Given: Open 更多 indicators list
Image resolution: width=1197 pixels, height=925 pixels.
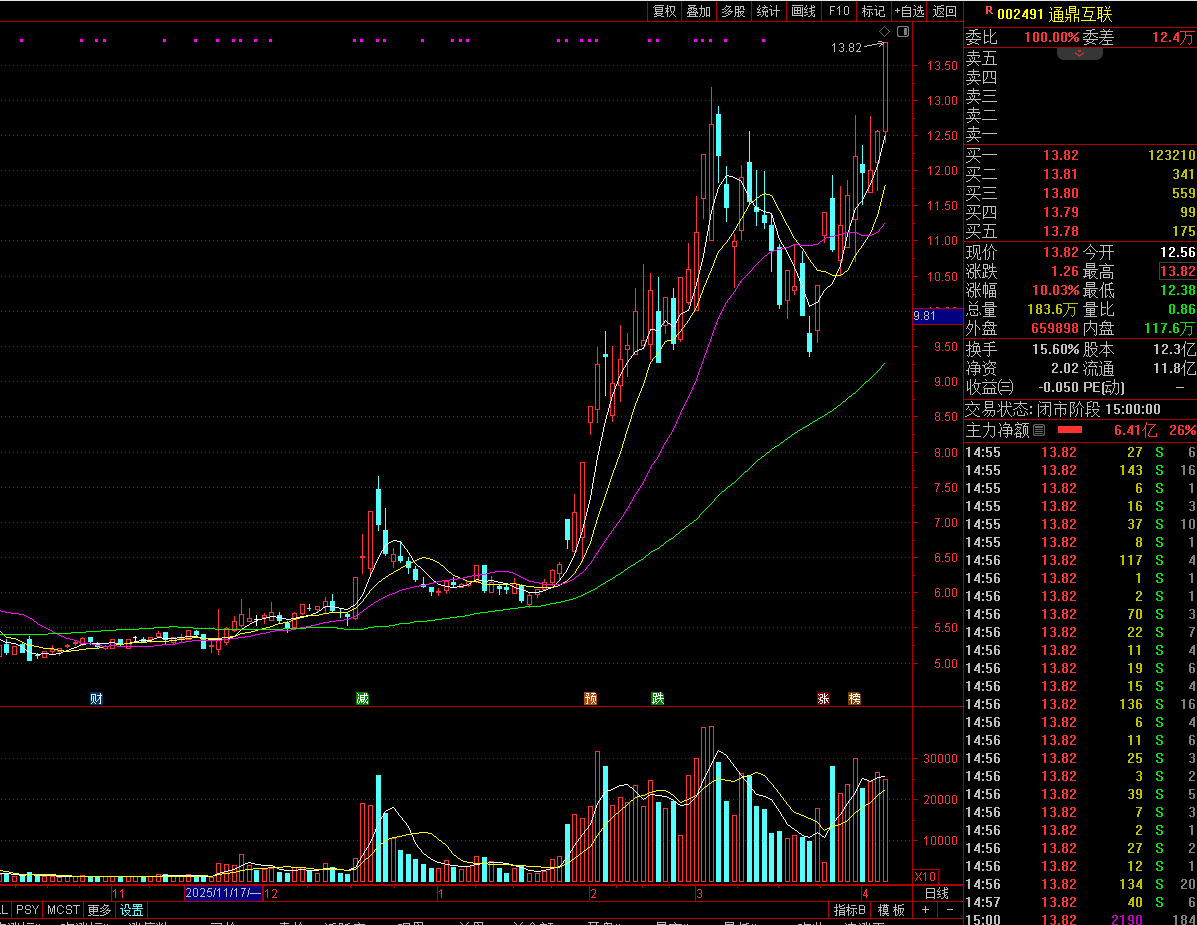Looking at the screenshot, I should tap(99, 910).
